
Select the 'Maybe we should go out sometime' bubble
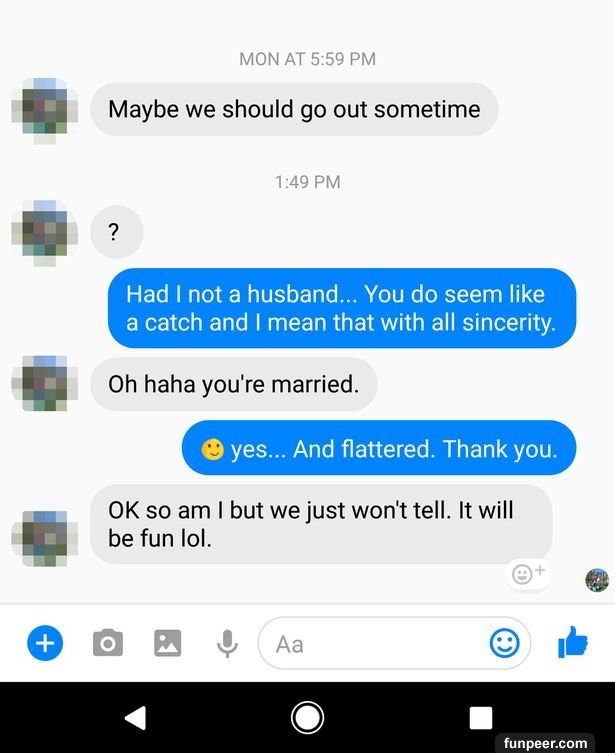[294, 109]
